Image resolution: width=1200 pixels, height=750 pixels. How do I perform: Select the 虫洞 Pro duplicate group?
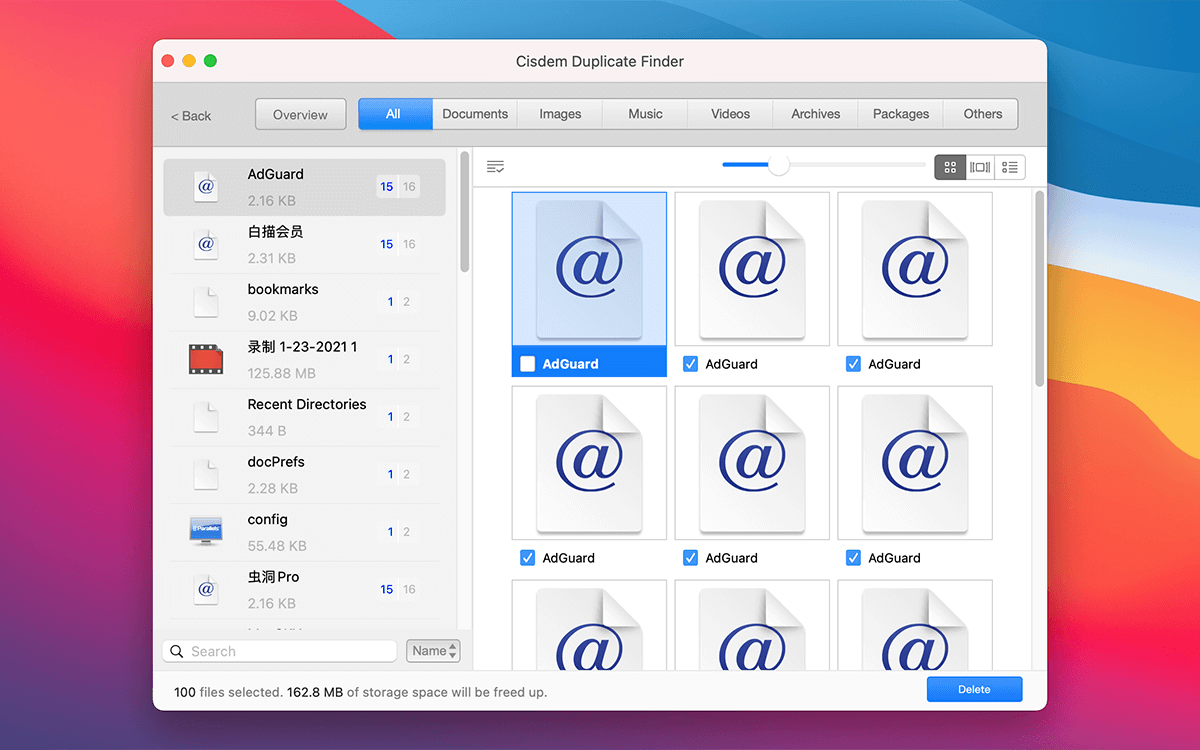(304, 590)
